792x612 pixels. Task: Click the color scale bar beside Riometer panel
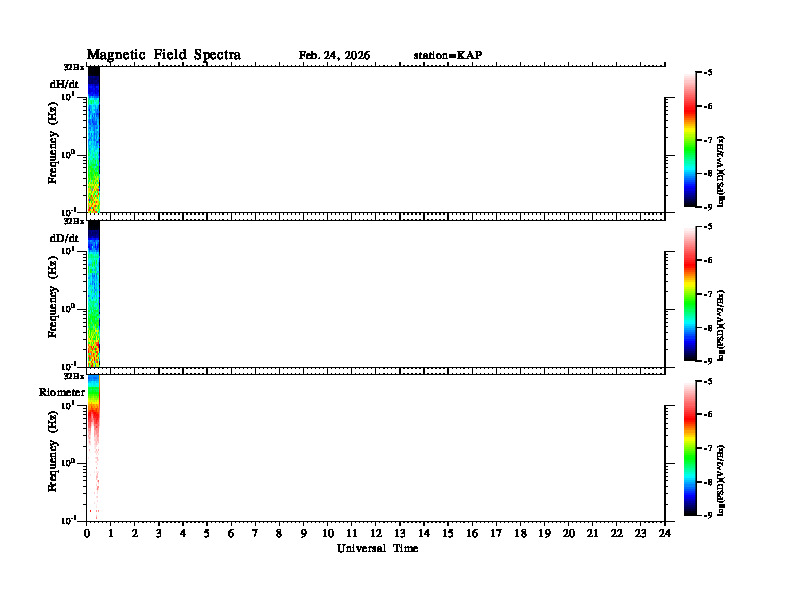pos(690,448)
